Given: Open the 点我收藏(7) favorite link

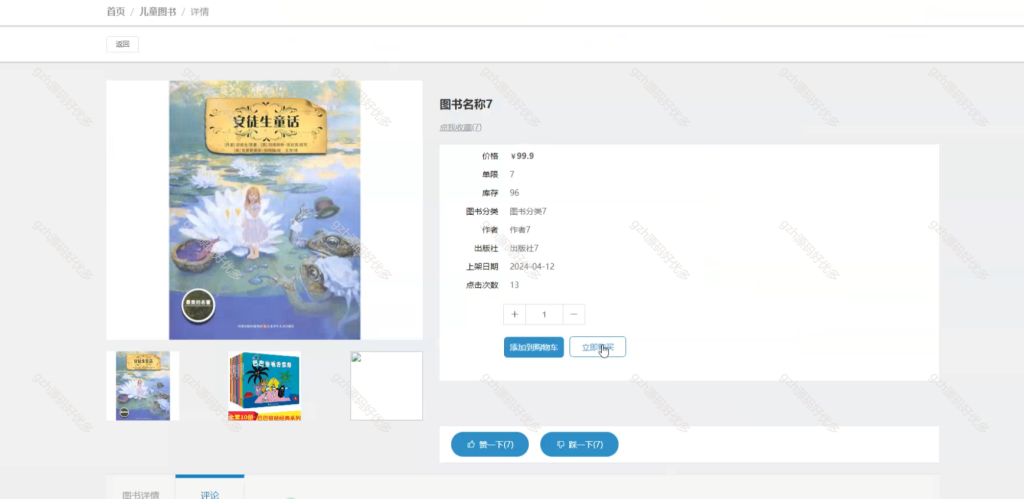Looking at the screenshot, I should click(x=460, y=127).
